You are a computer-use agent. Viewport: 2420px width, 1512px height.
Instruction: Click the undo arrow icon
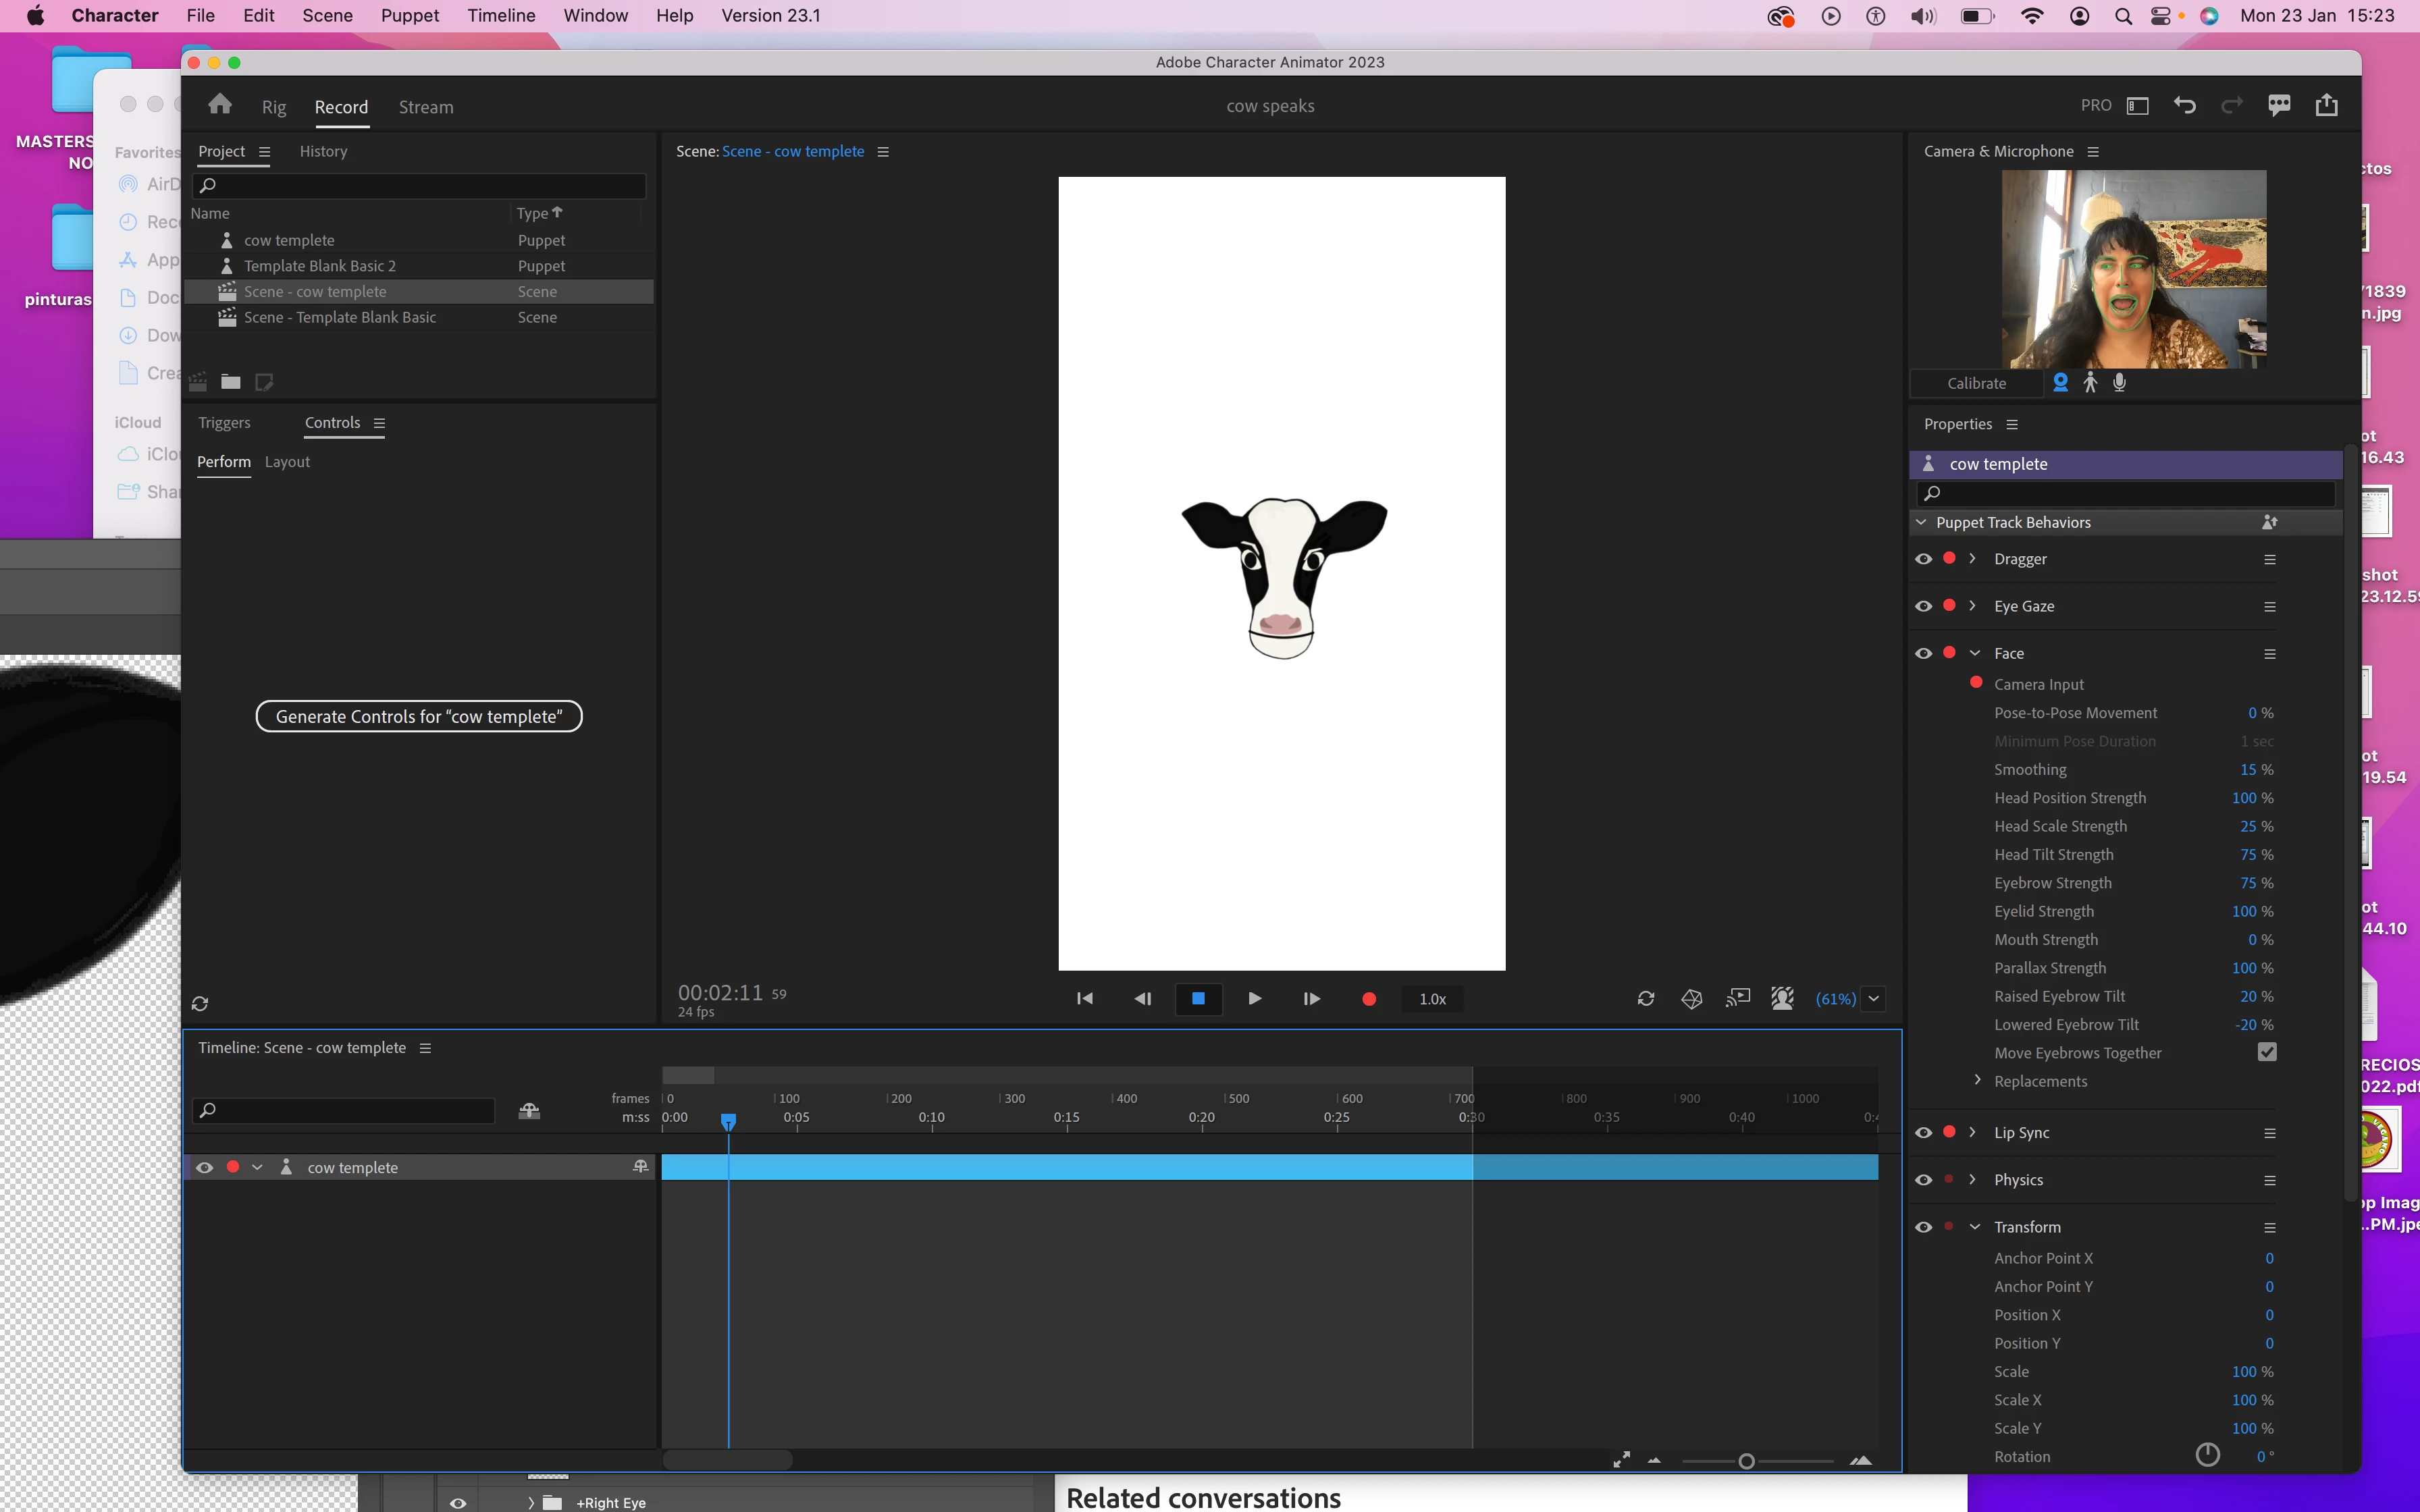(2185, 105)
